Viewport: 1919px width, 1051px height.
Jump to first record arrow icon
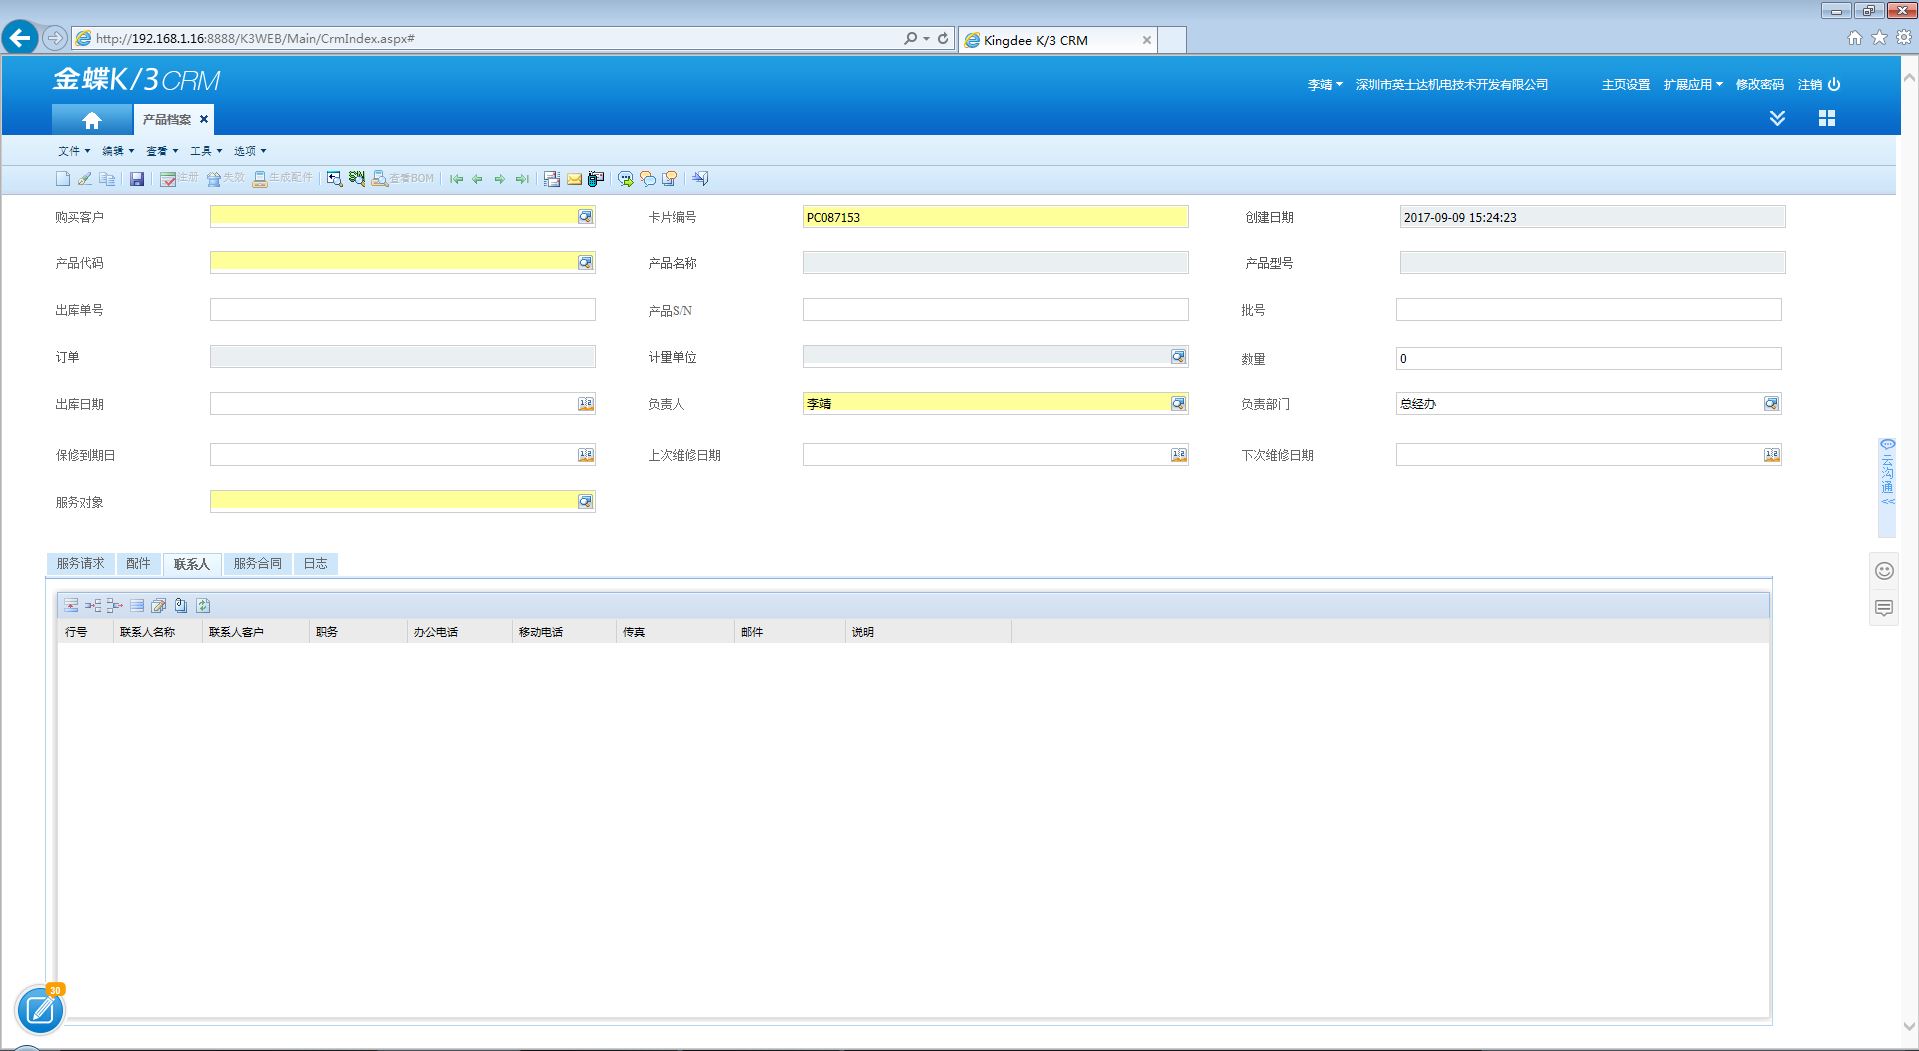click(456, 179)
